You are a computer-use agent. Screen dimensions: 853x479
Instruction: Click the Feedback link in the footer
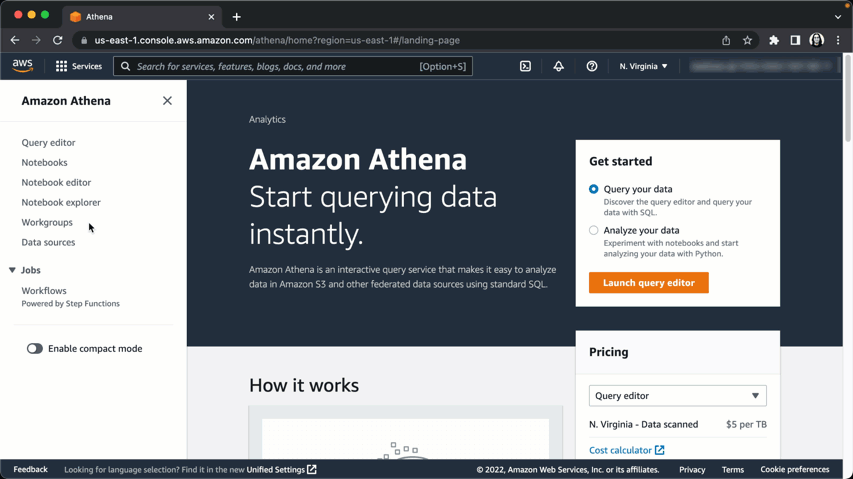tap(30, 469)
